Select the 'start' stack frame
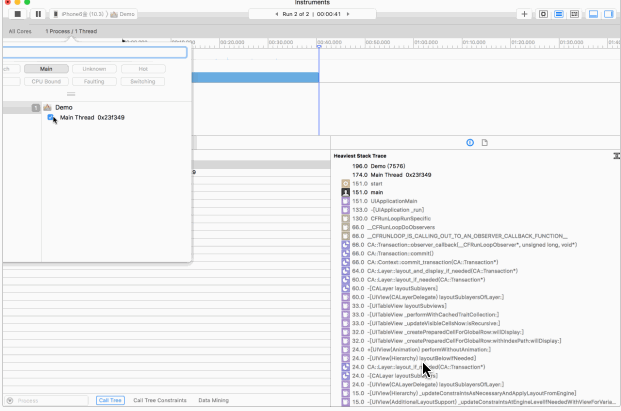The width and height of the screenshot is (621, 411). point(376,184)
